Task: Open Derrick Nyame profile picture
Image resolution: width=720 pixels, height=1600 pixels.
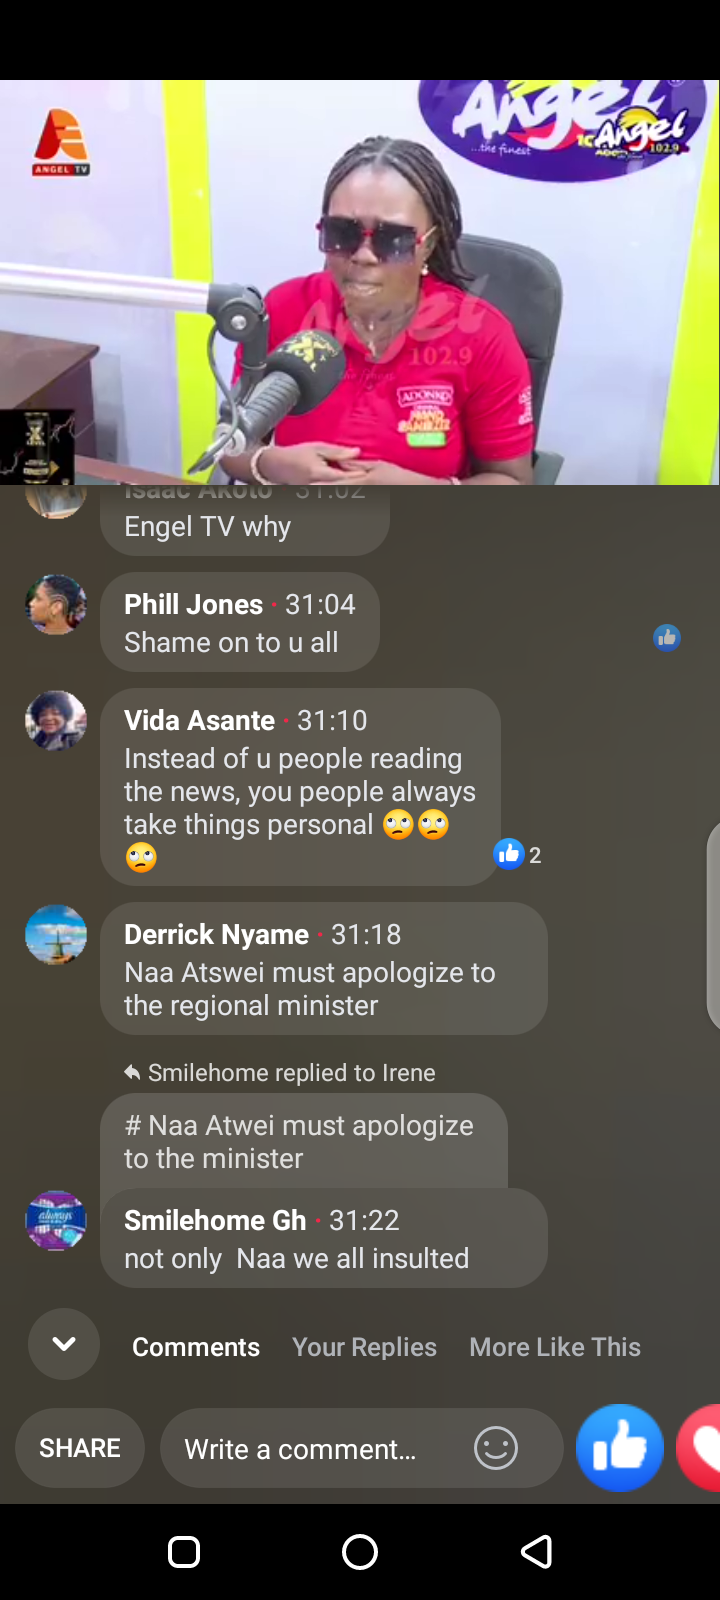Action: pyautogui.click(x=56, y=934)
